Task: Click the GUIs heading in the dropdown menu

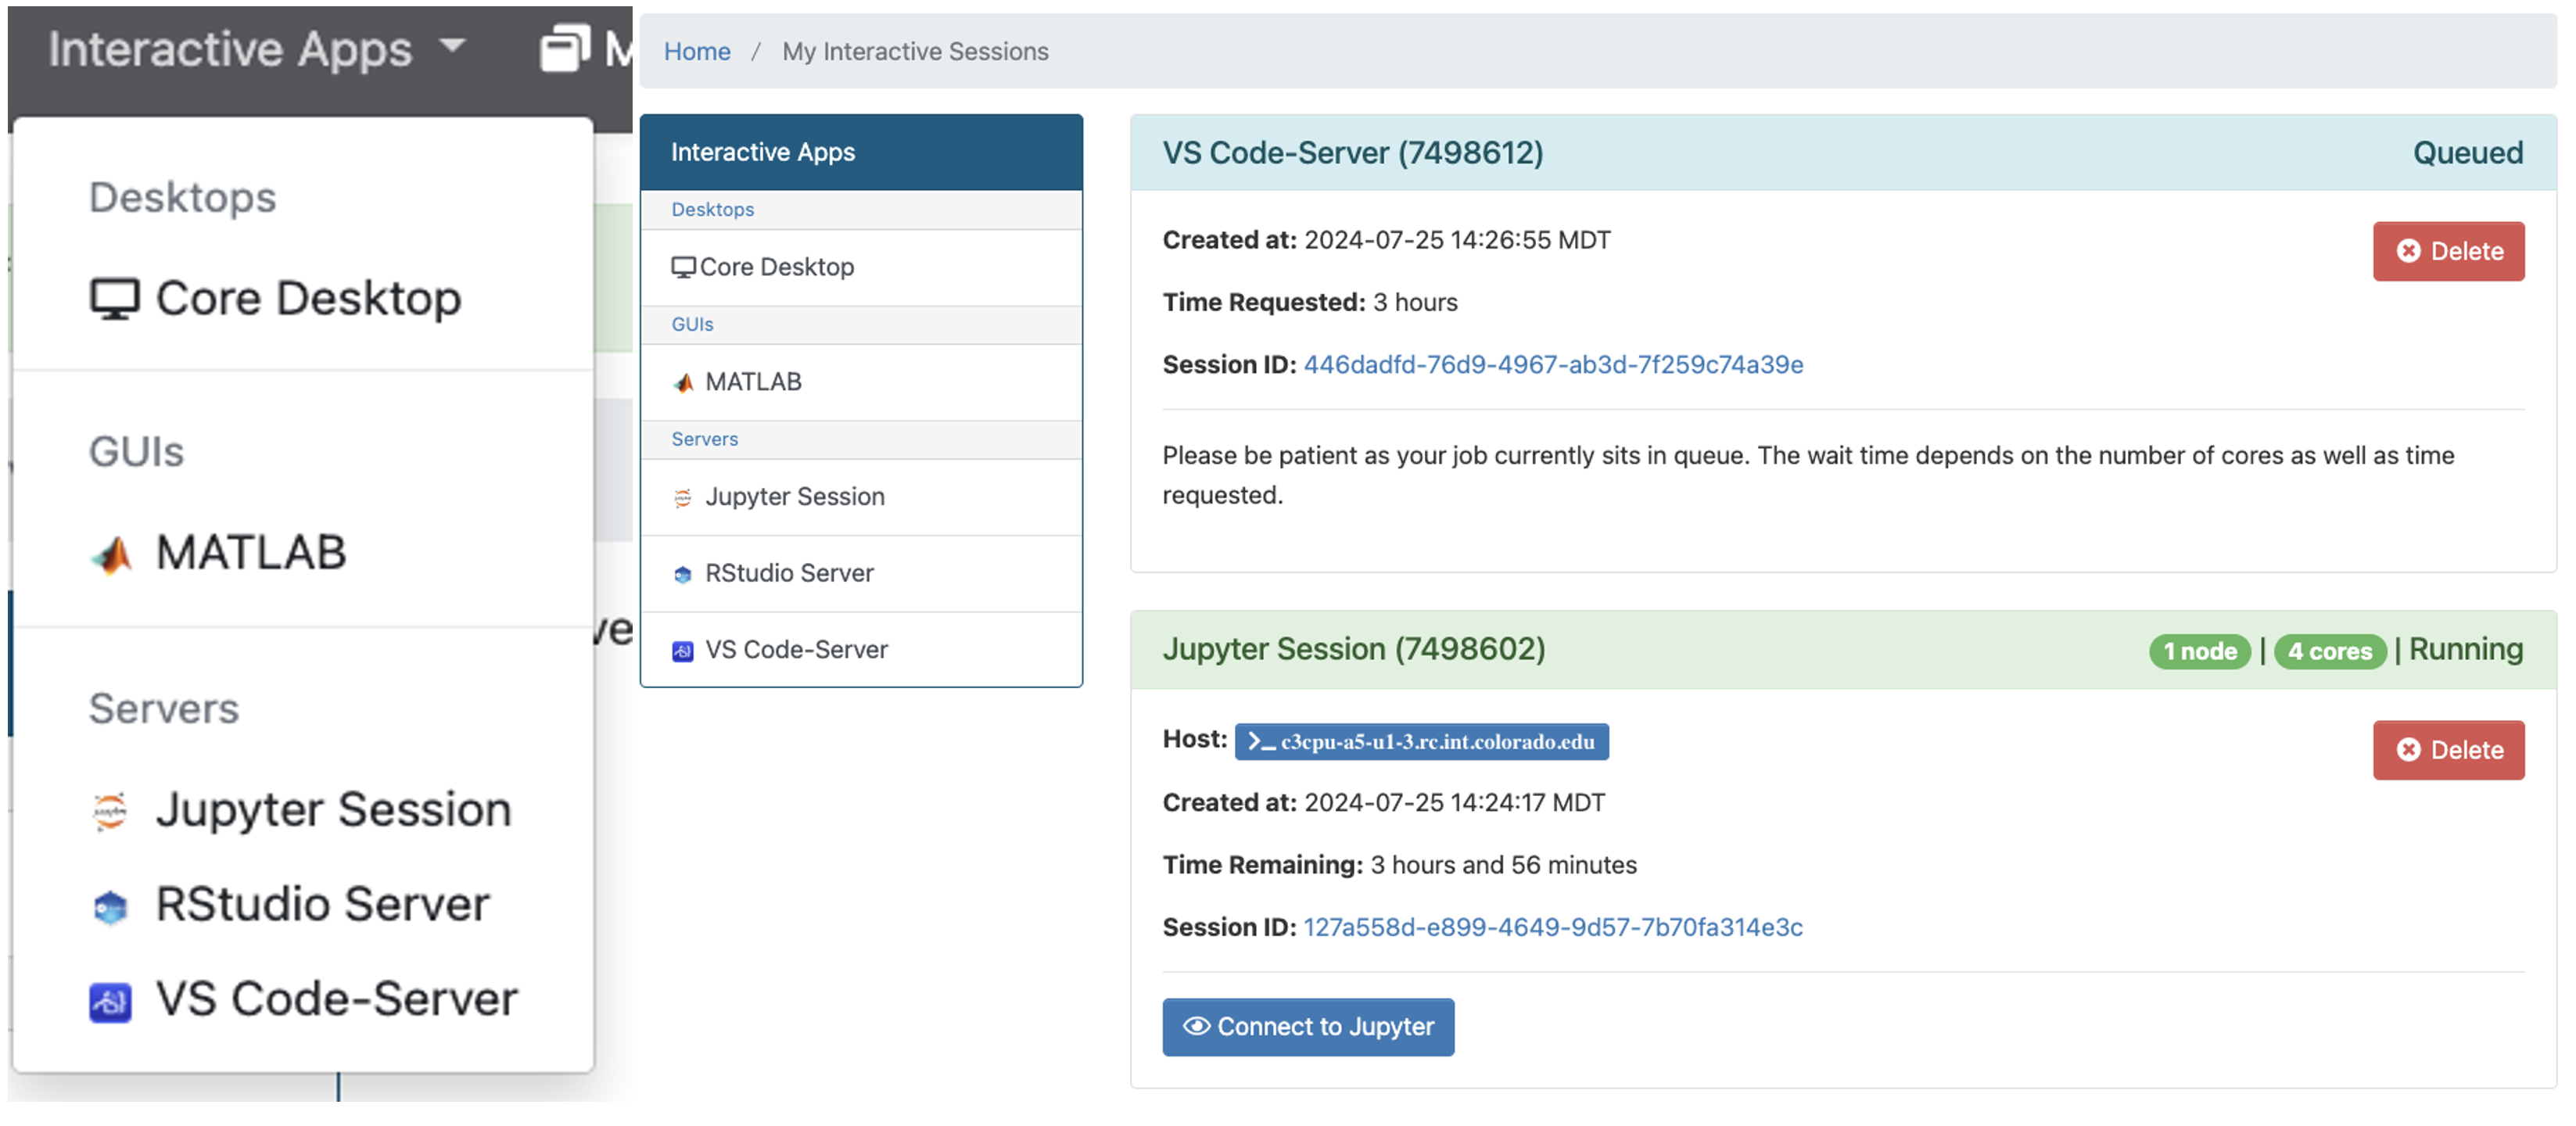Action: [137, 452]
